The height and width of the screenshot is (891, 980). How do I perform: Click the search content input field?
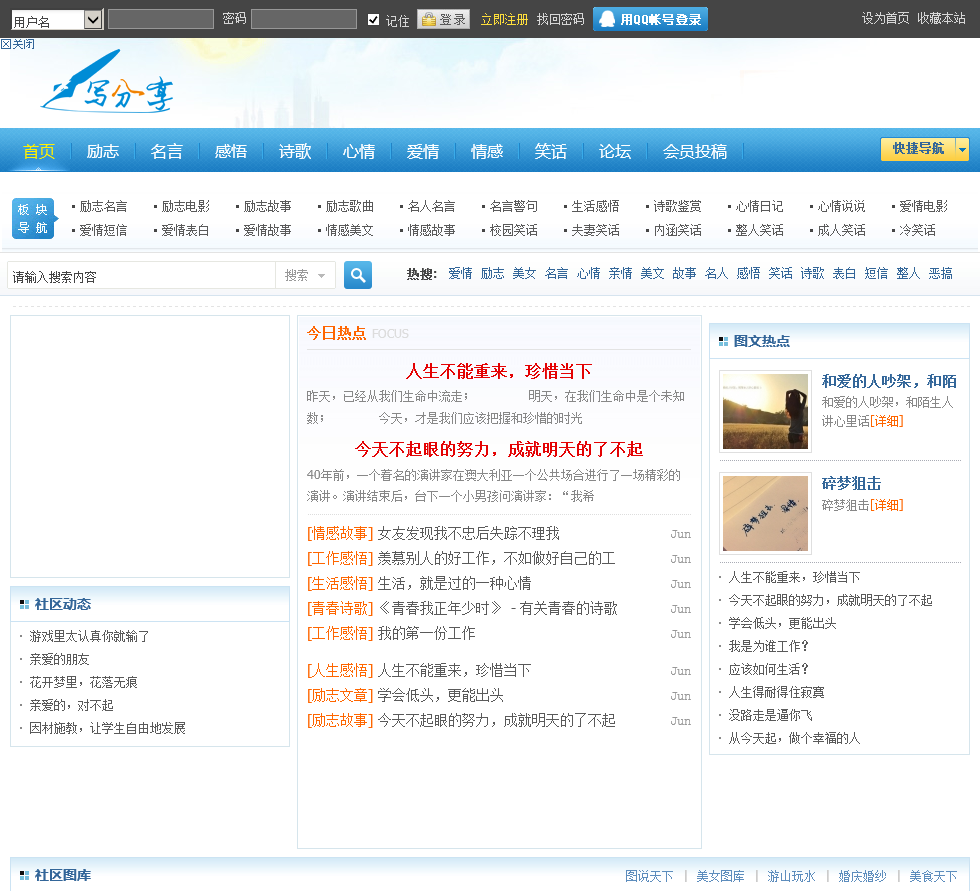point(141,276)
